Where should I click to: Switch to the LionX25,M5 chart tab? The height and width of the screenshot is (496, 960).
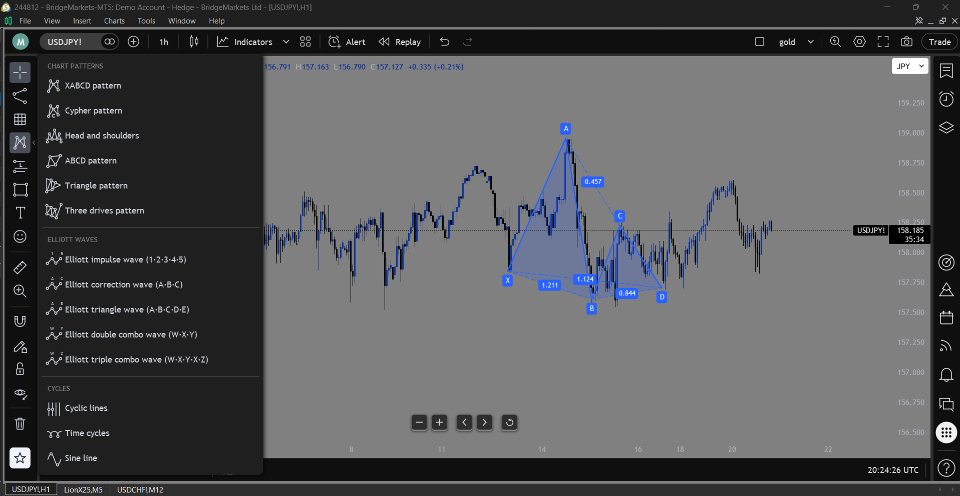pos(84,489)
